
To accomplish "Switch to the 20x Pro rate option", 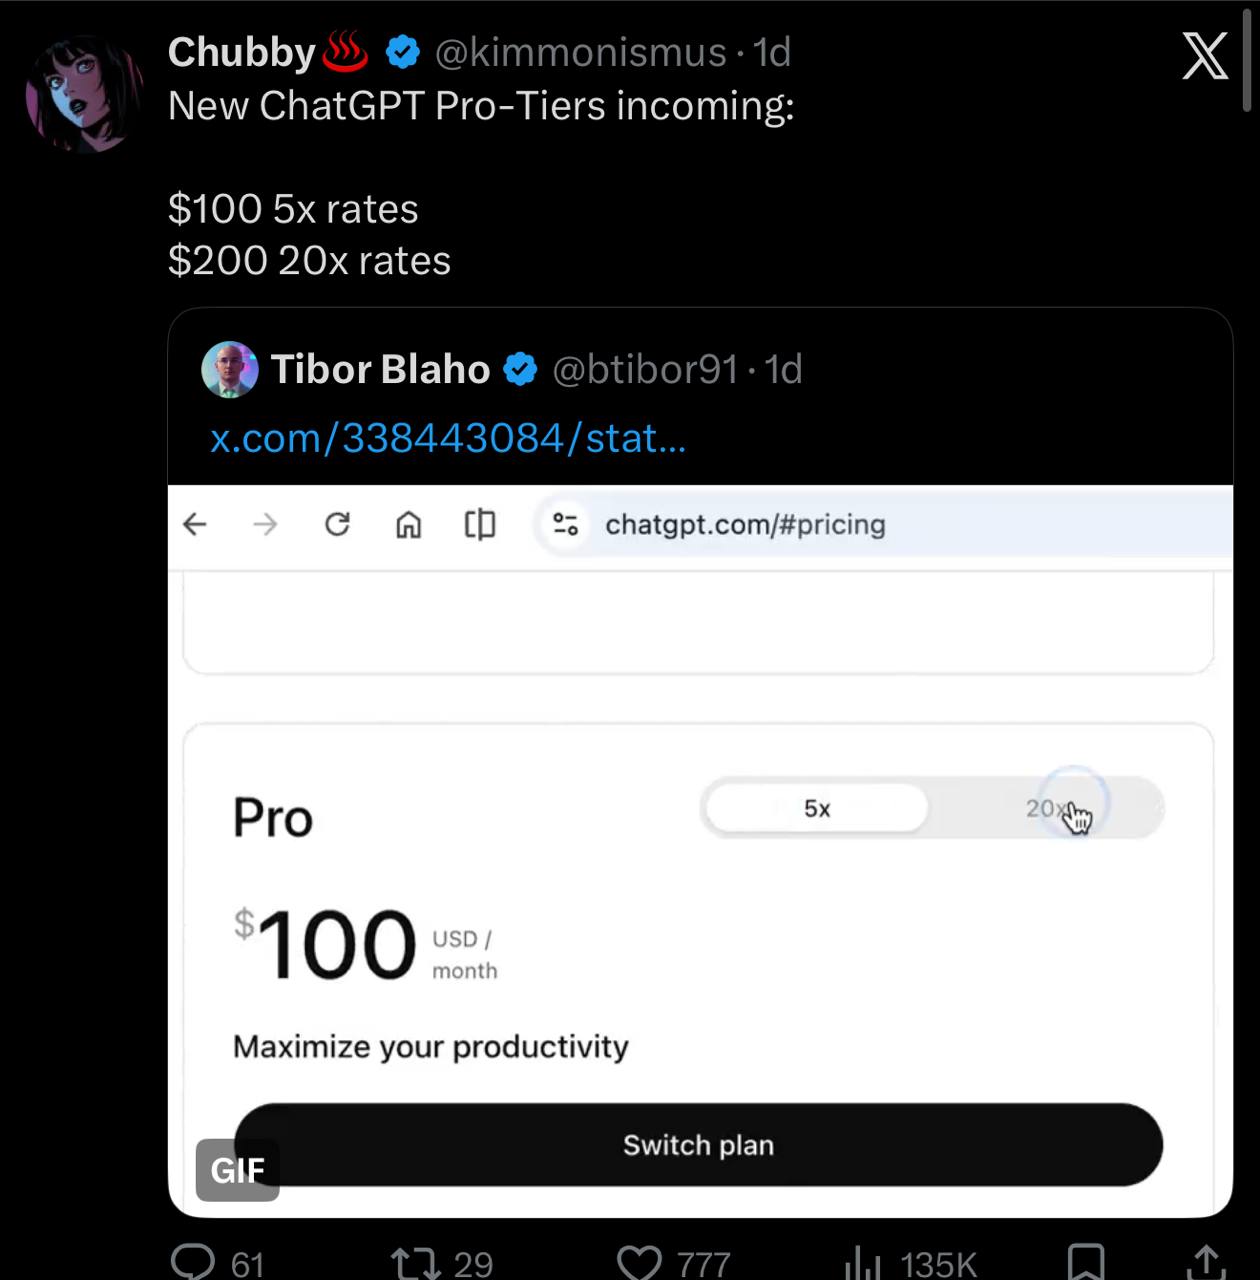I will pyautogui.click(x=1046, y=808).
